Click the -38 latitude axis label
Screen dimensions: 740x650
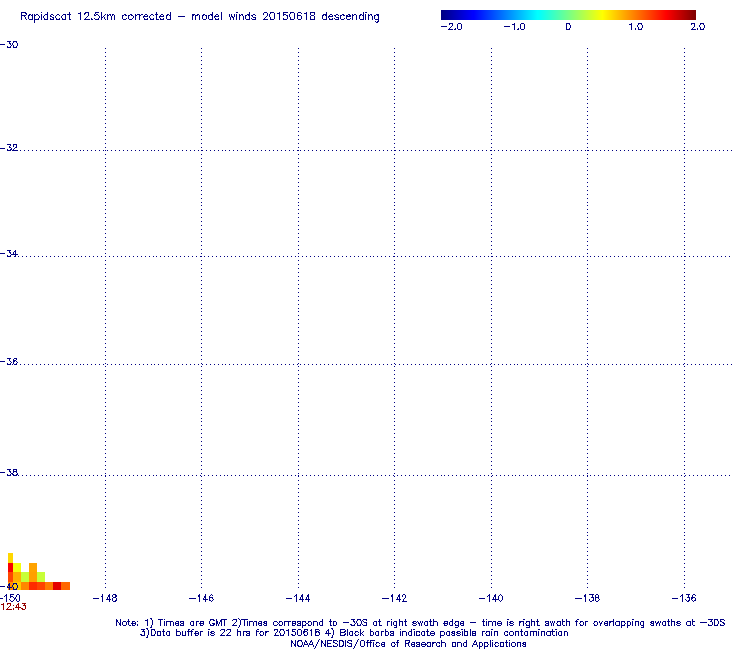coord(9,473)
